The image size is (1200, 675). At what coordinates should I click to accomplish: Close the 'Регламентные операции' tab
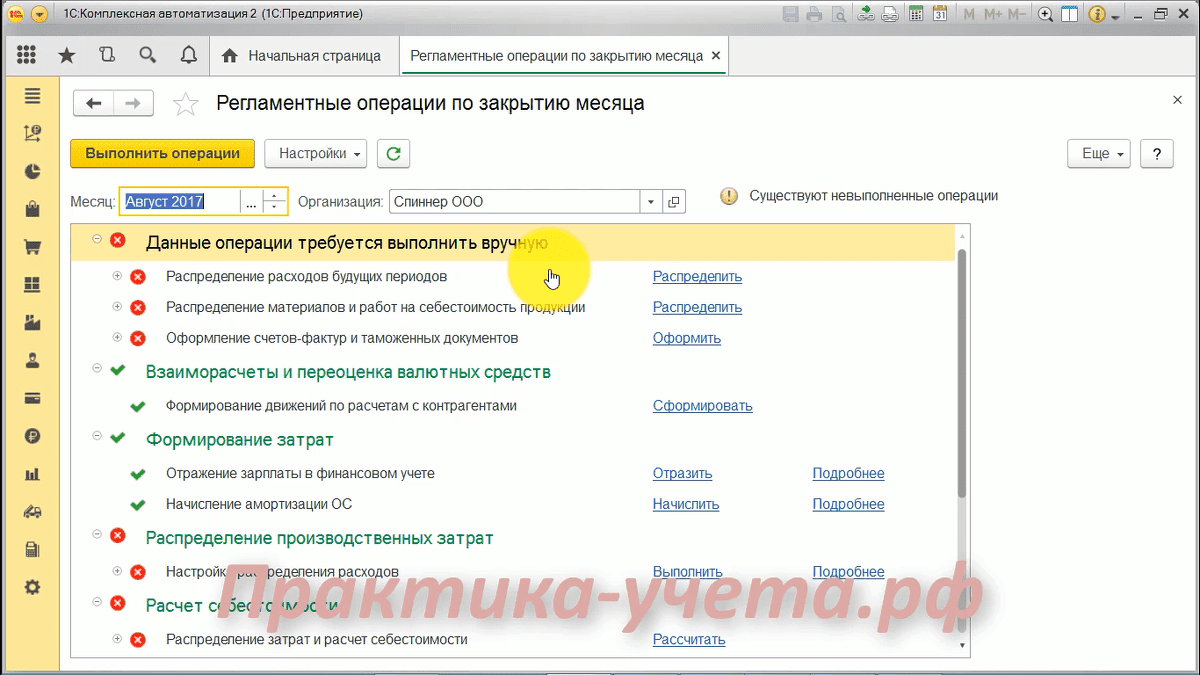tap(715, 56)
